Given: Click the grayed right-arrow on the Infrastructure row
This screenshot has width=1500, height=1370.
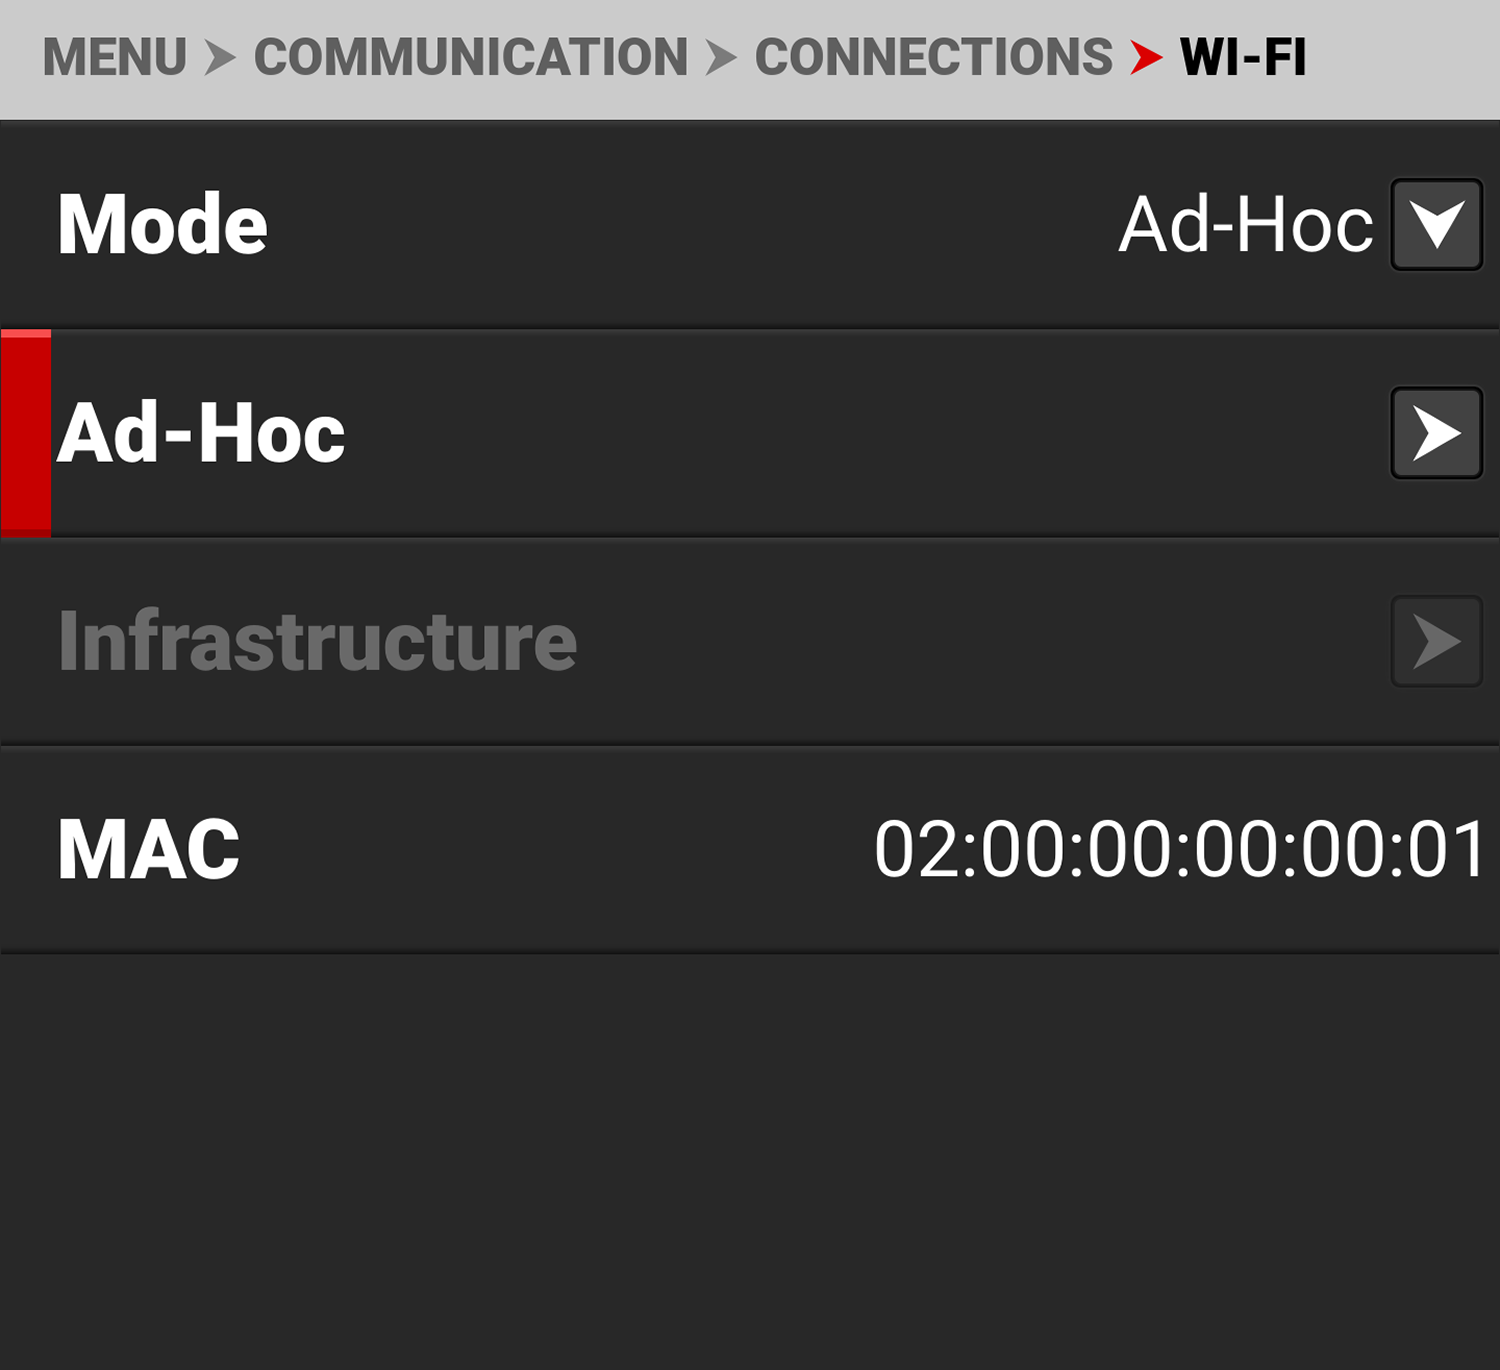Looking at the screenshot, I should [1436, 641].
